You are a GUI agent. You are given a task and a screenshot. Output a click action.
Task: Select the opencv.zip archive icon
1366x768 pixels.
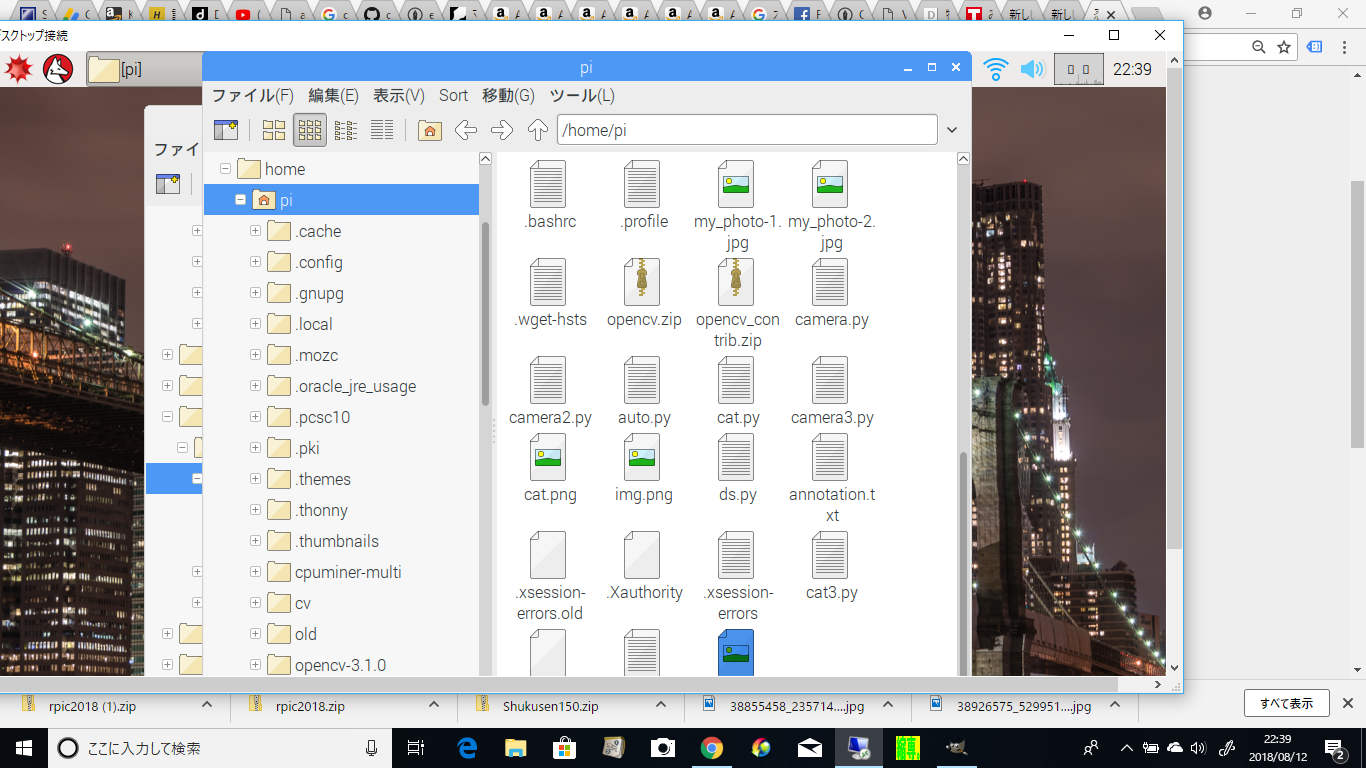(x=642, y=283)
